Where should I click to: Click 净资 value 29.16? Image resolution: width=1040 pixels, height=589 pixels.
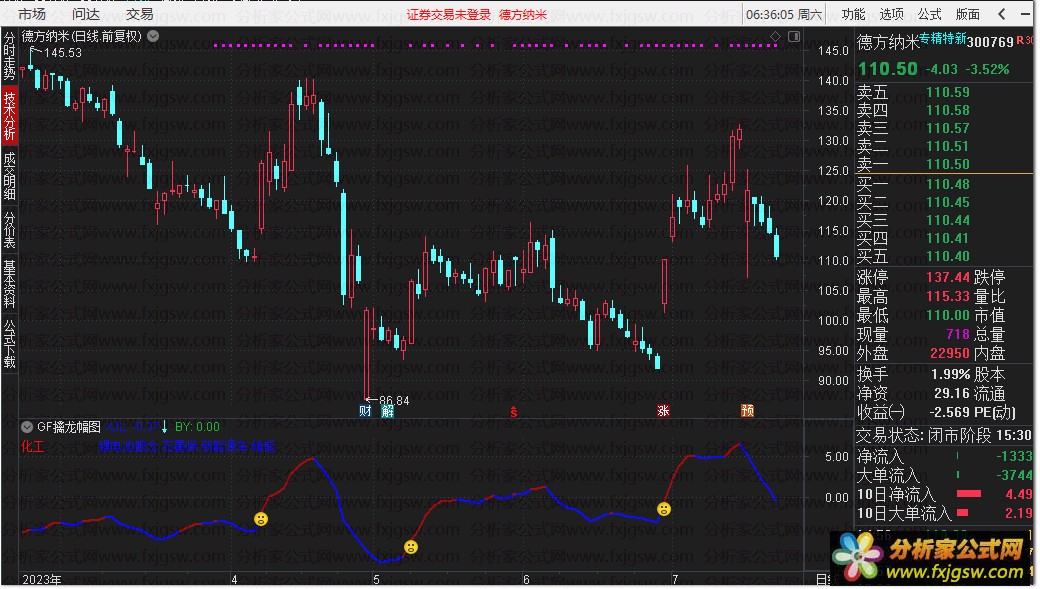tap(952, 393)
